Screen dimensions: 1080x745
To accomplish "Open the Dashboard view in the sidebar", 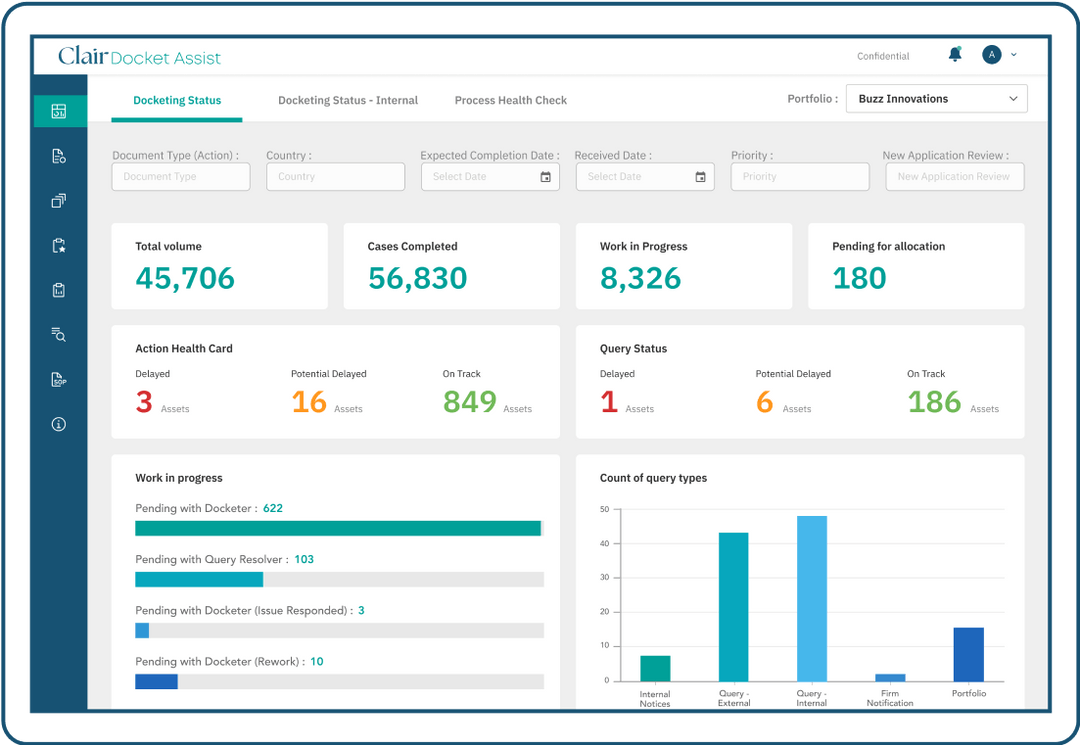I will pos(60,111).
